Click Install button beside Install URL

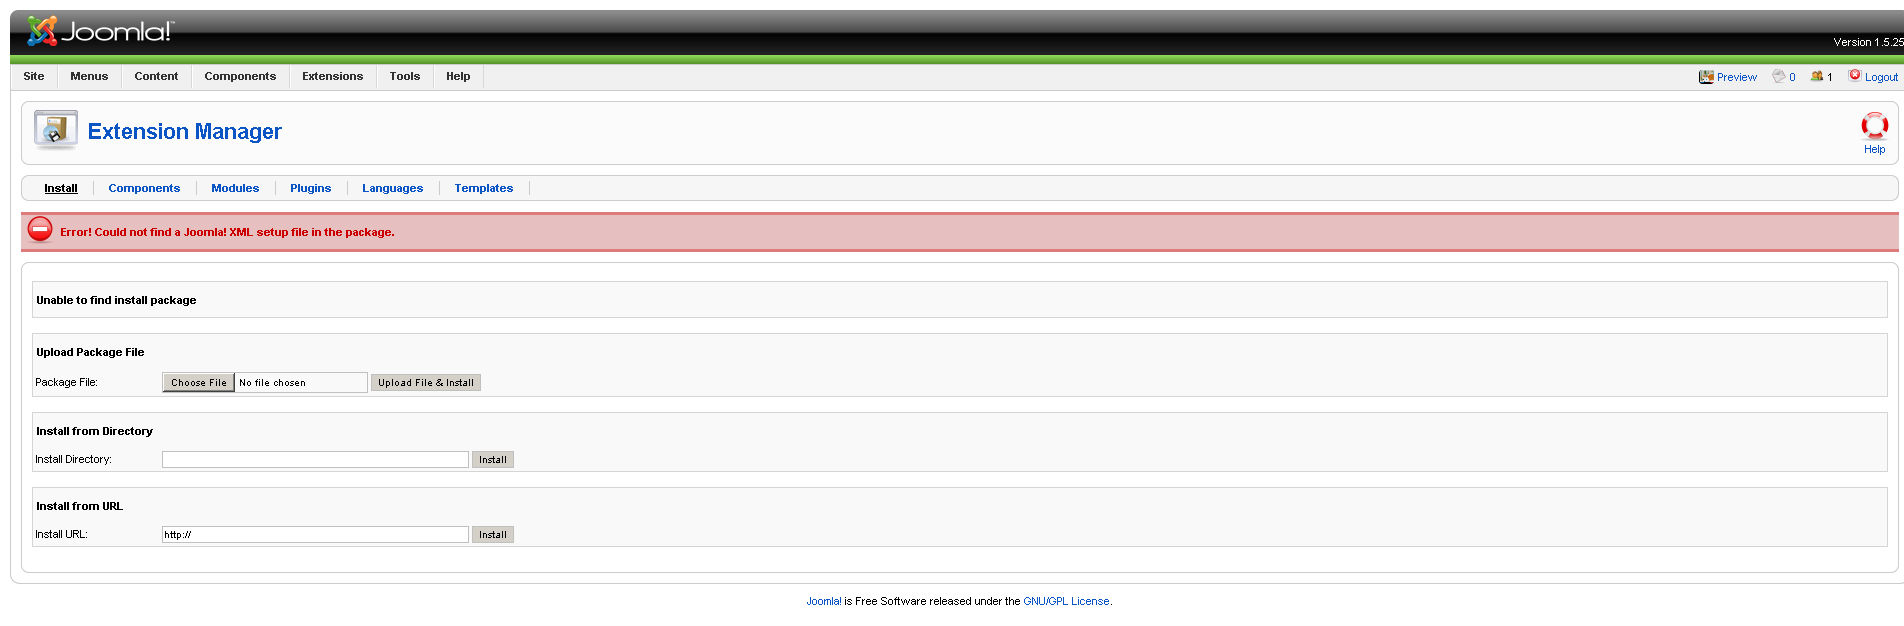(x=493, y=534)
